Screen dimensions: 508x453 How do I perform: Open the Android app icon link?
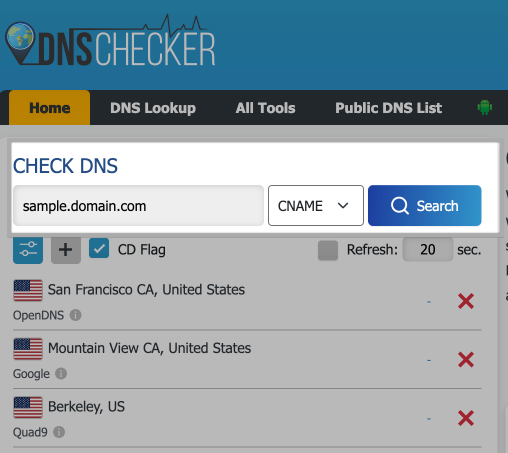coord(485,108)
